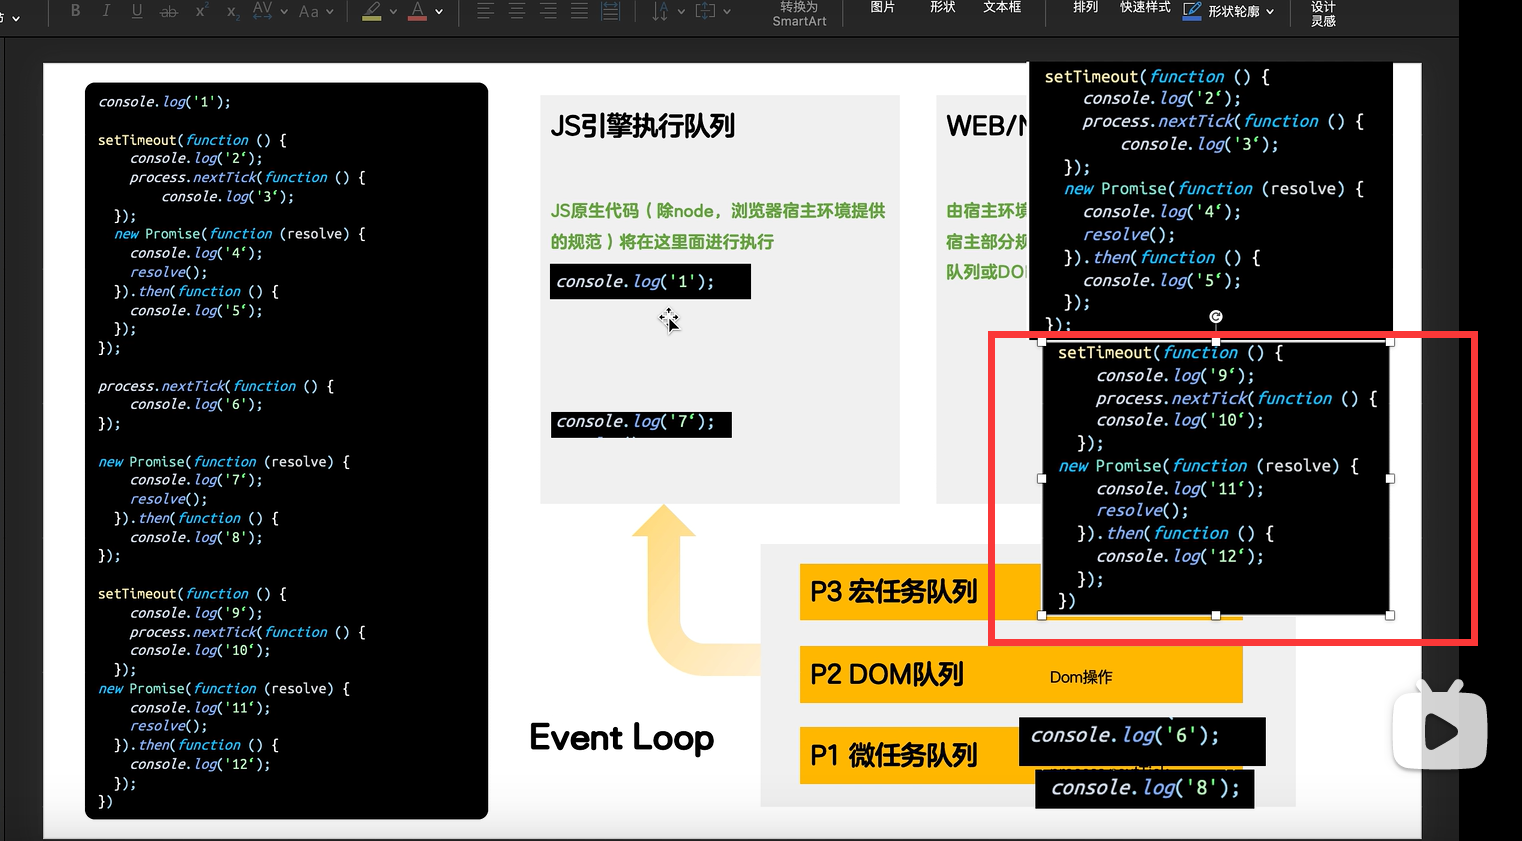Screen dimensions: 1522x841
Task: Align text left
Action: pyautogui.click(x=485, y=11)
